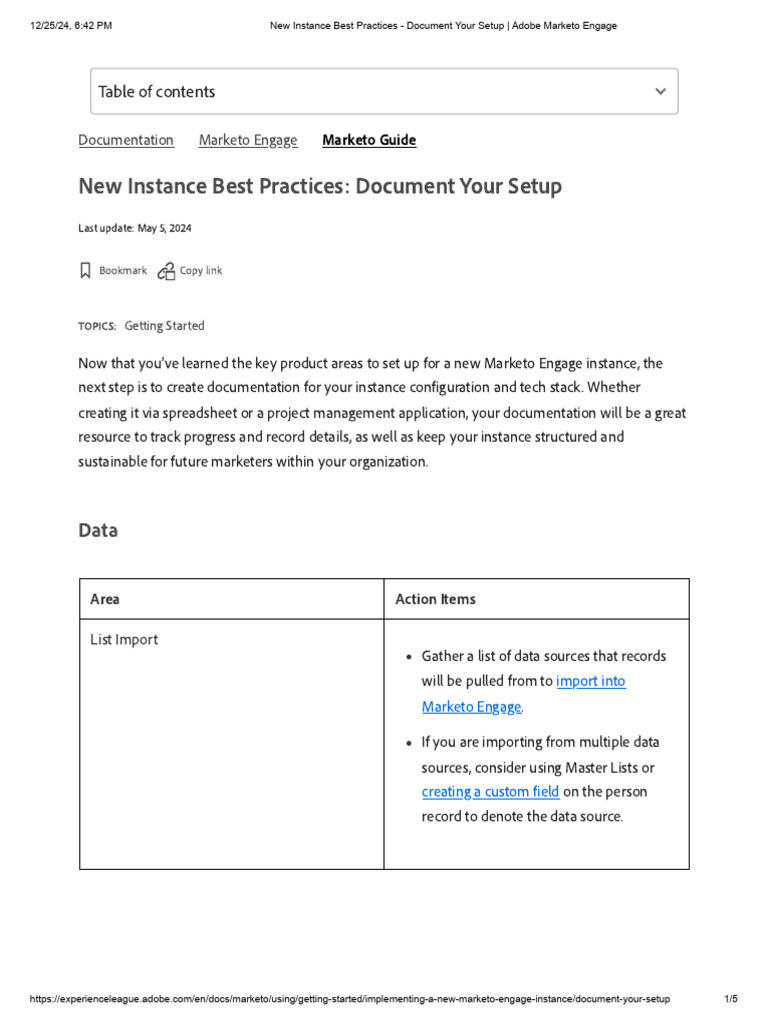Click the page heading 'New Instance Best Practices'
The height and width of the screenshot is (1024, 768).
point(320,187)
